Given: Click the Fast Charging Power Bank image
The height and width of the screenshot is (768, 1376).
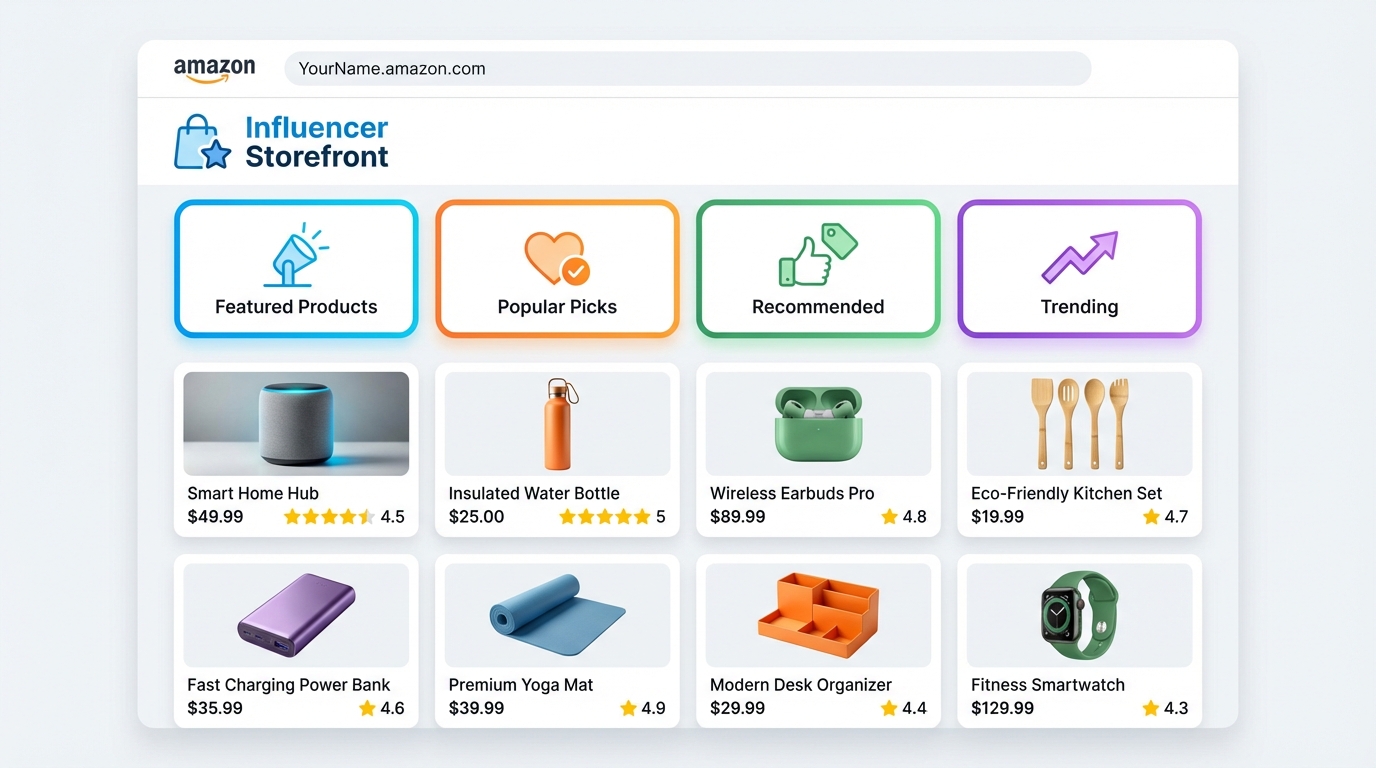Looking at the screenshot, I should [x=295, y=615].
